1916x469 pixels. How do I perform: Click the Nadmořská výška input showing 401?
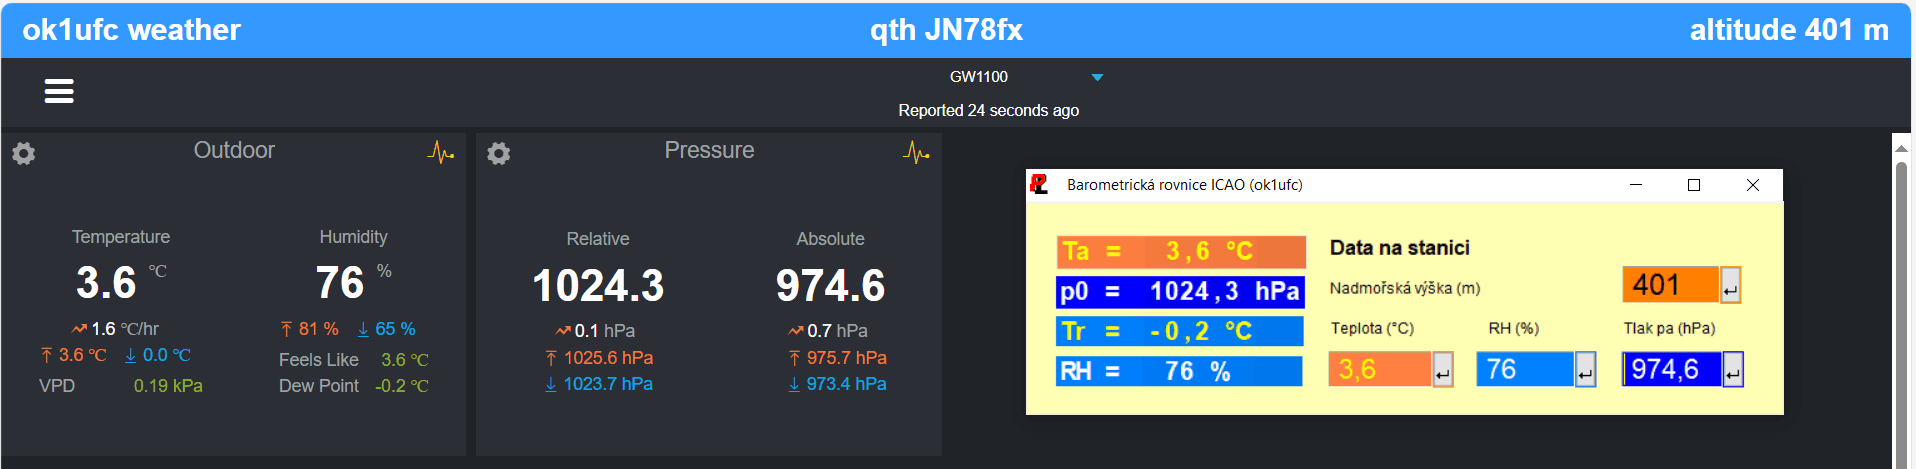click(1669, 285)
